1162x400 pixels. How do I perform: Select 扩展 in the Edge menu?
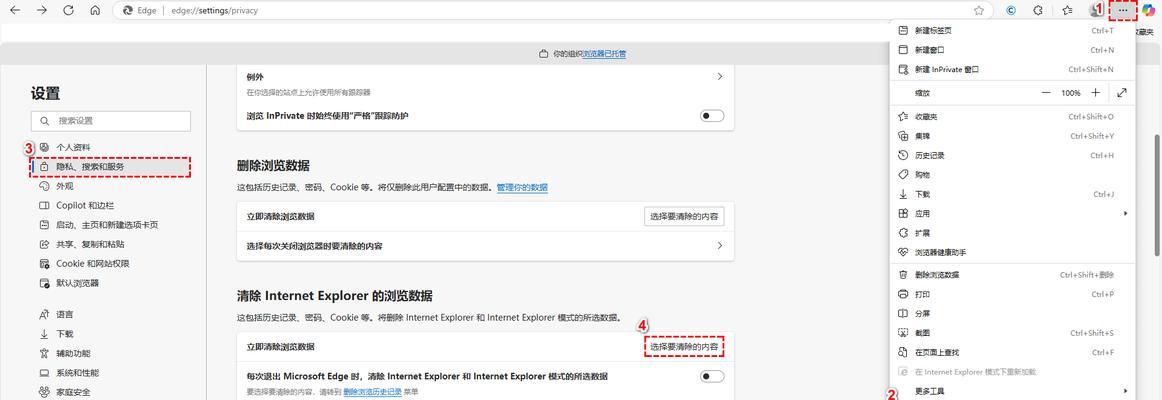(1012, 233)
